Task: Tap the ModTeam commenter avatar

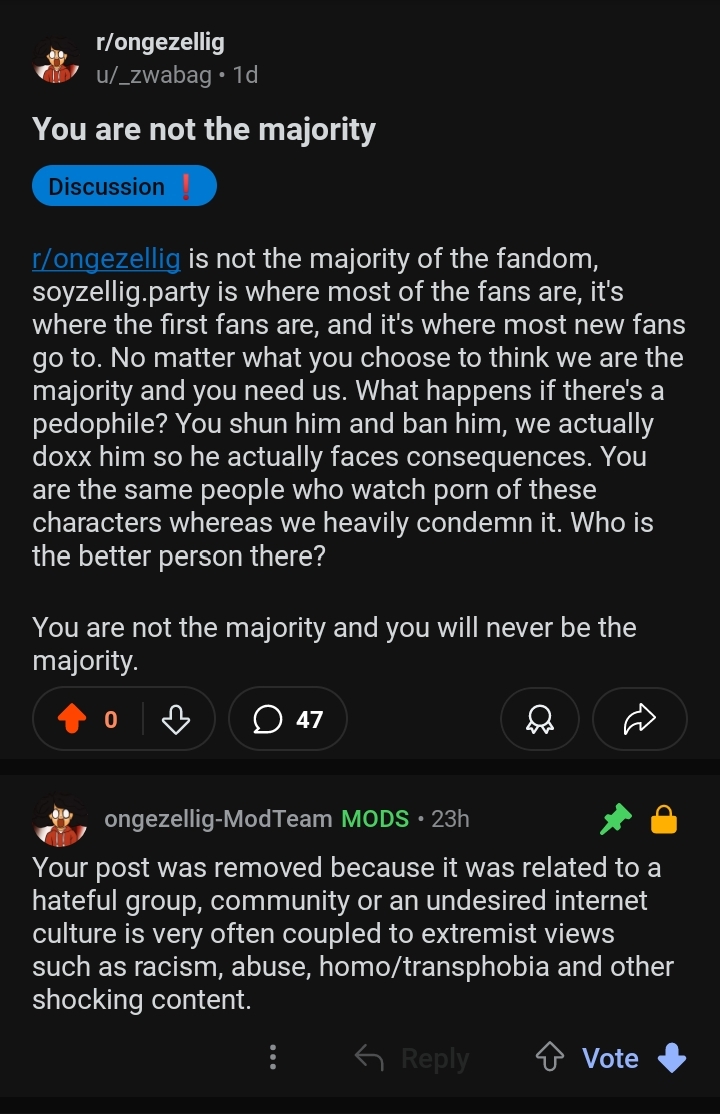Action: point(60,820)
